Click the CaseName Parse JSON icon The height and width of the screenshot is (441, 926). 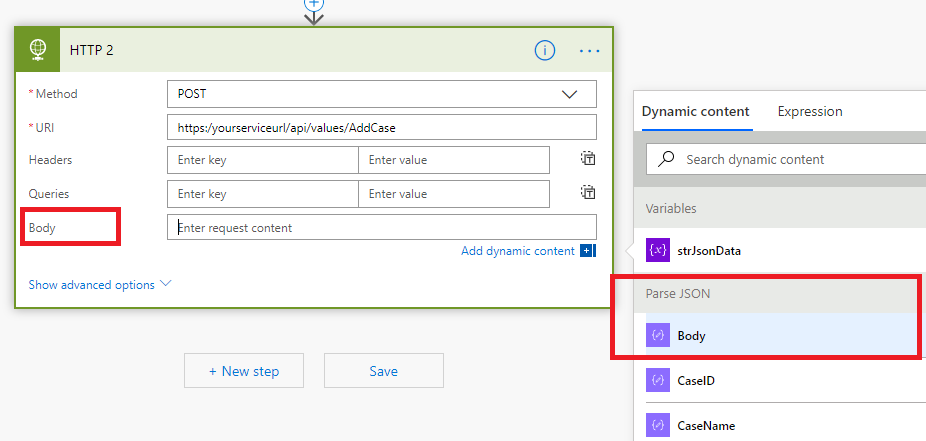pos(658,425)
